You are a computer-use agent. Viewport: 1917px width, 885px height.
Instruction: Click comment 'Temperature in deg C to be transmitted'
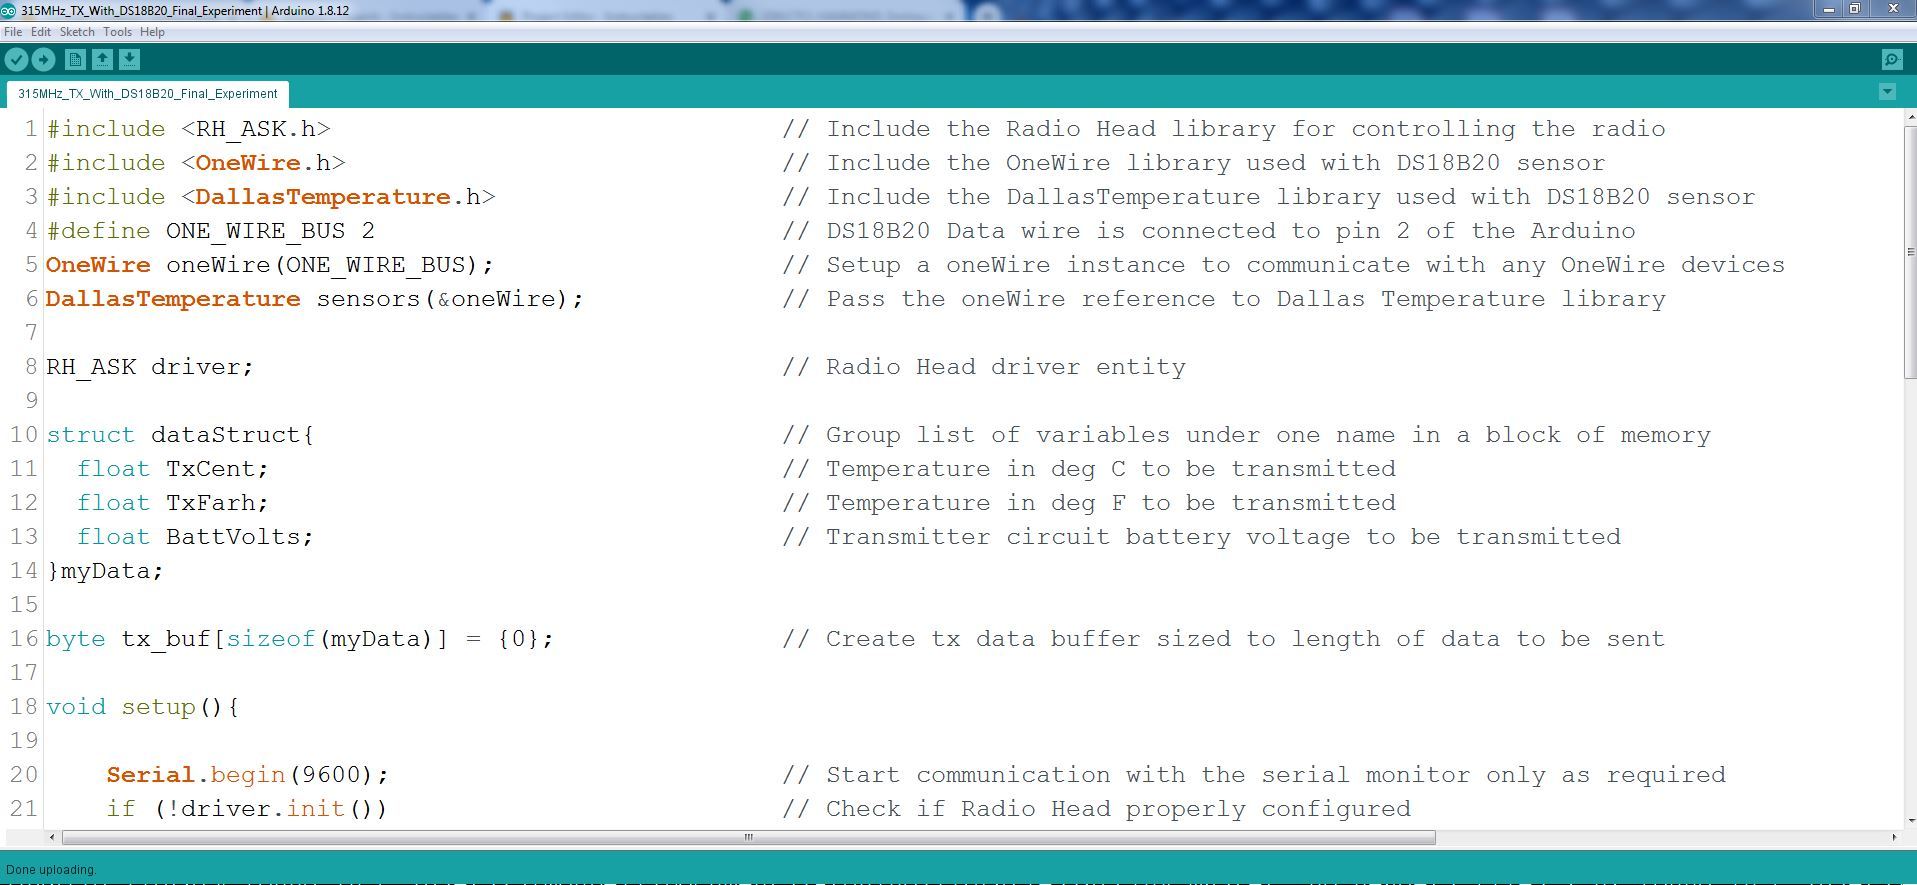pyautogui.click(x=1111, y=469)
